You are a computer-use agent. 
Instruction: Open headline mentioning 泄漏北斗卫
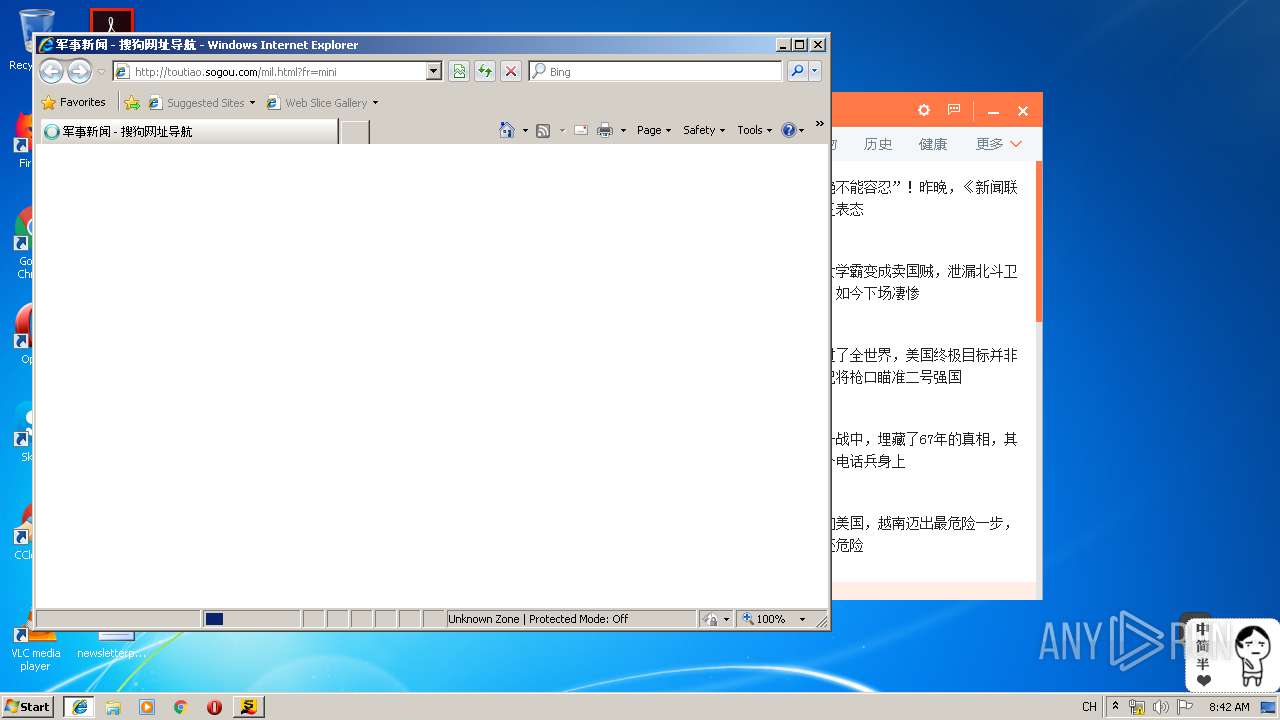click(925, 282)
